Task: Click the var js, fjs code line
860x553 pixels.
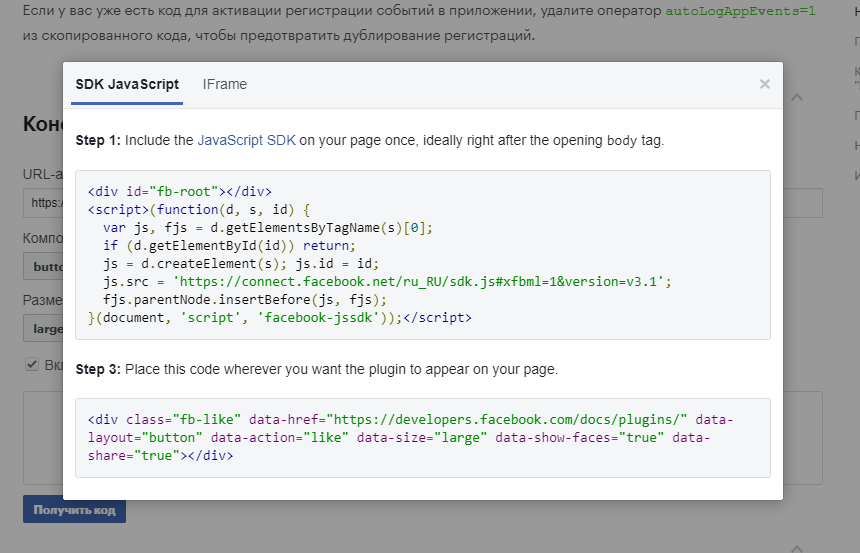Action: pos(268,228)
